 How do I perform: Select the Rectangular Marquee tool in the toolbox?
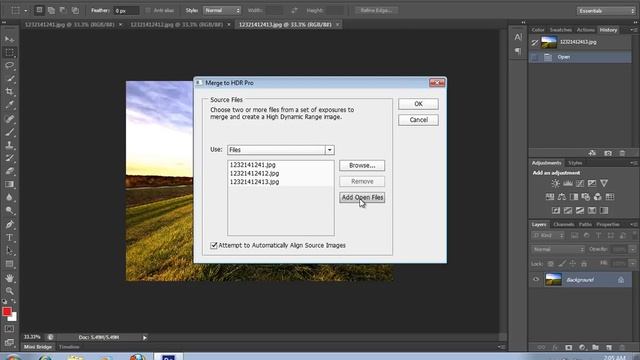[x=9, y=52]
